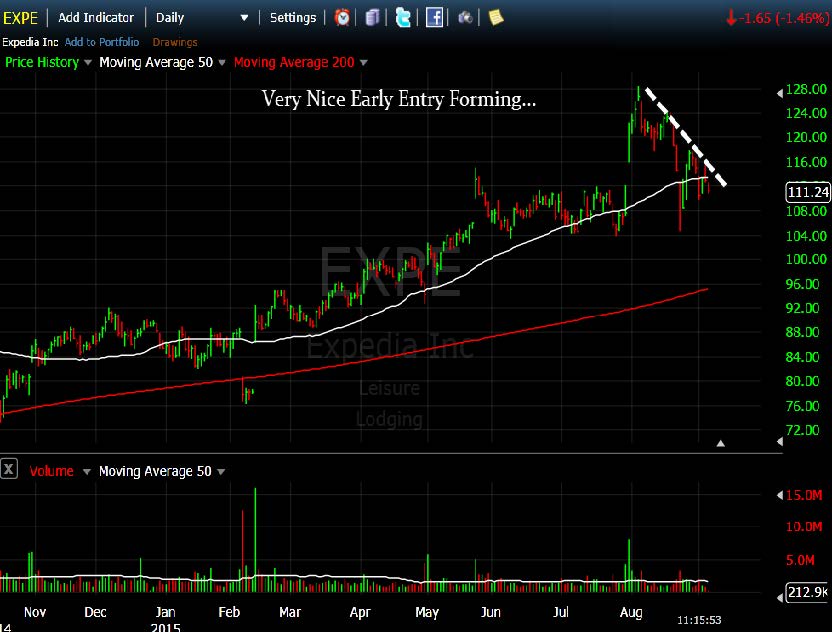Click the 84.00 price axis label

pyautogui.click(x=802, y=357)
